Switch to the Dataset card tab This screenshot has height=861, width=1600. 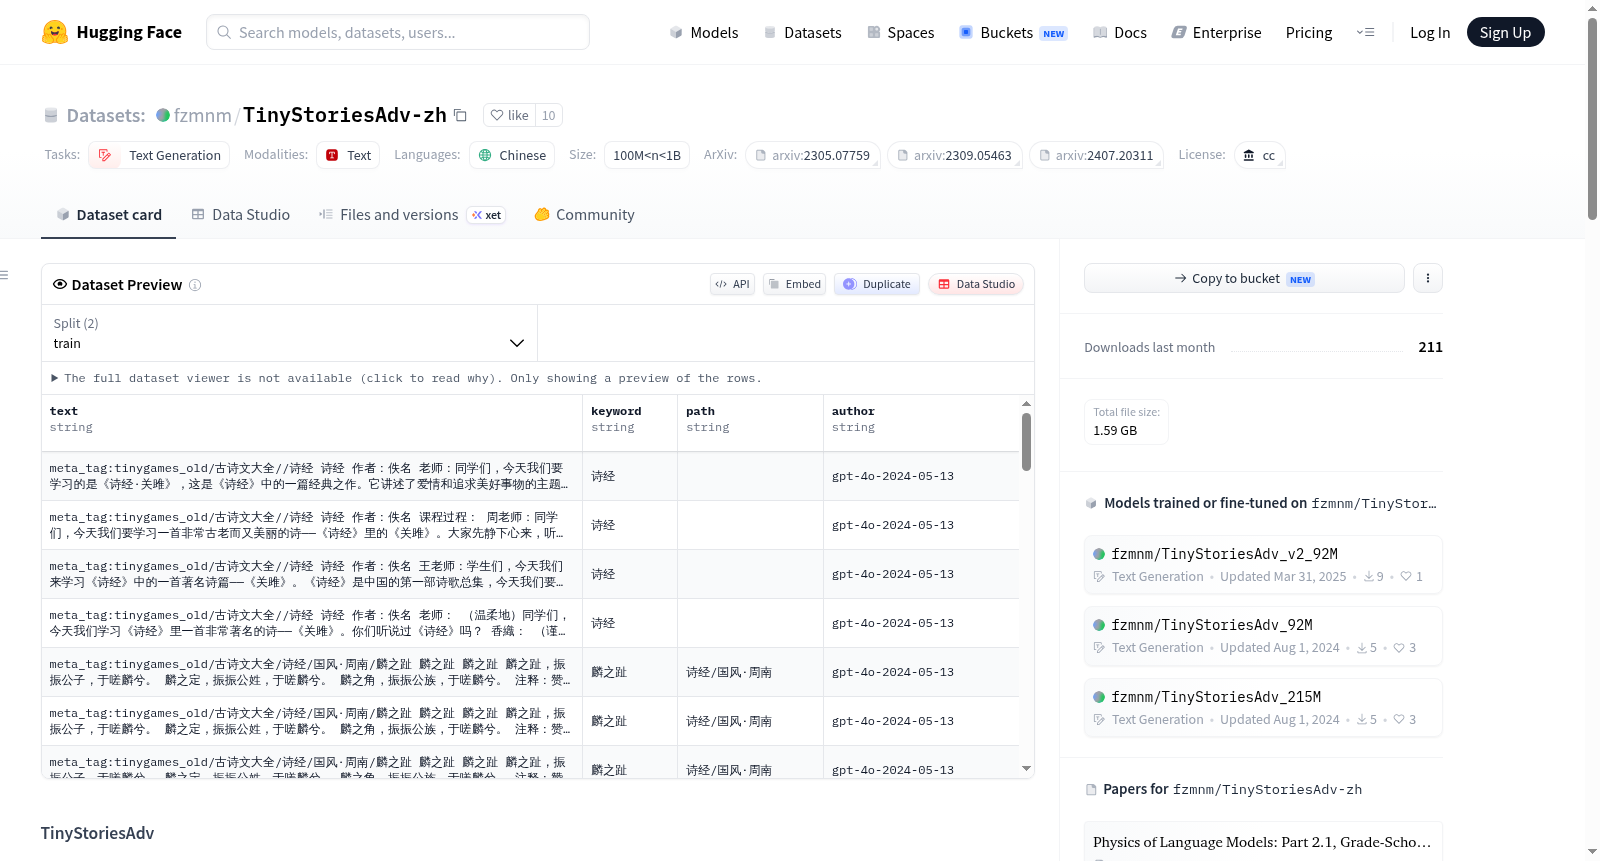(x=108, y=215)
